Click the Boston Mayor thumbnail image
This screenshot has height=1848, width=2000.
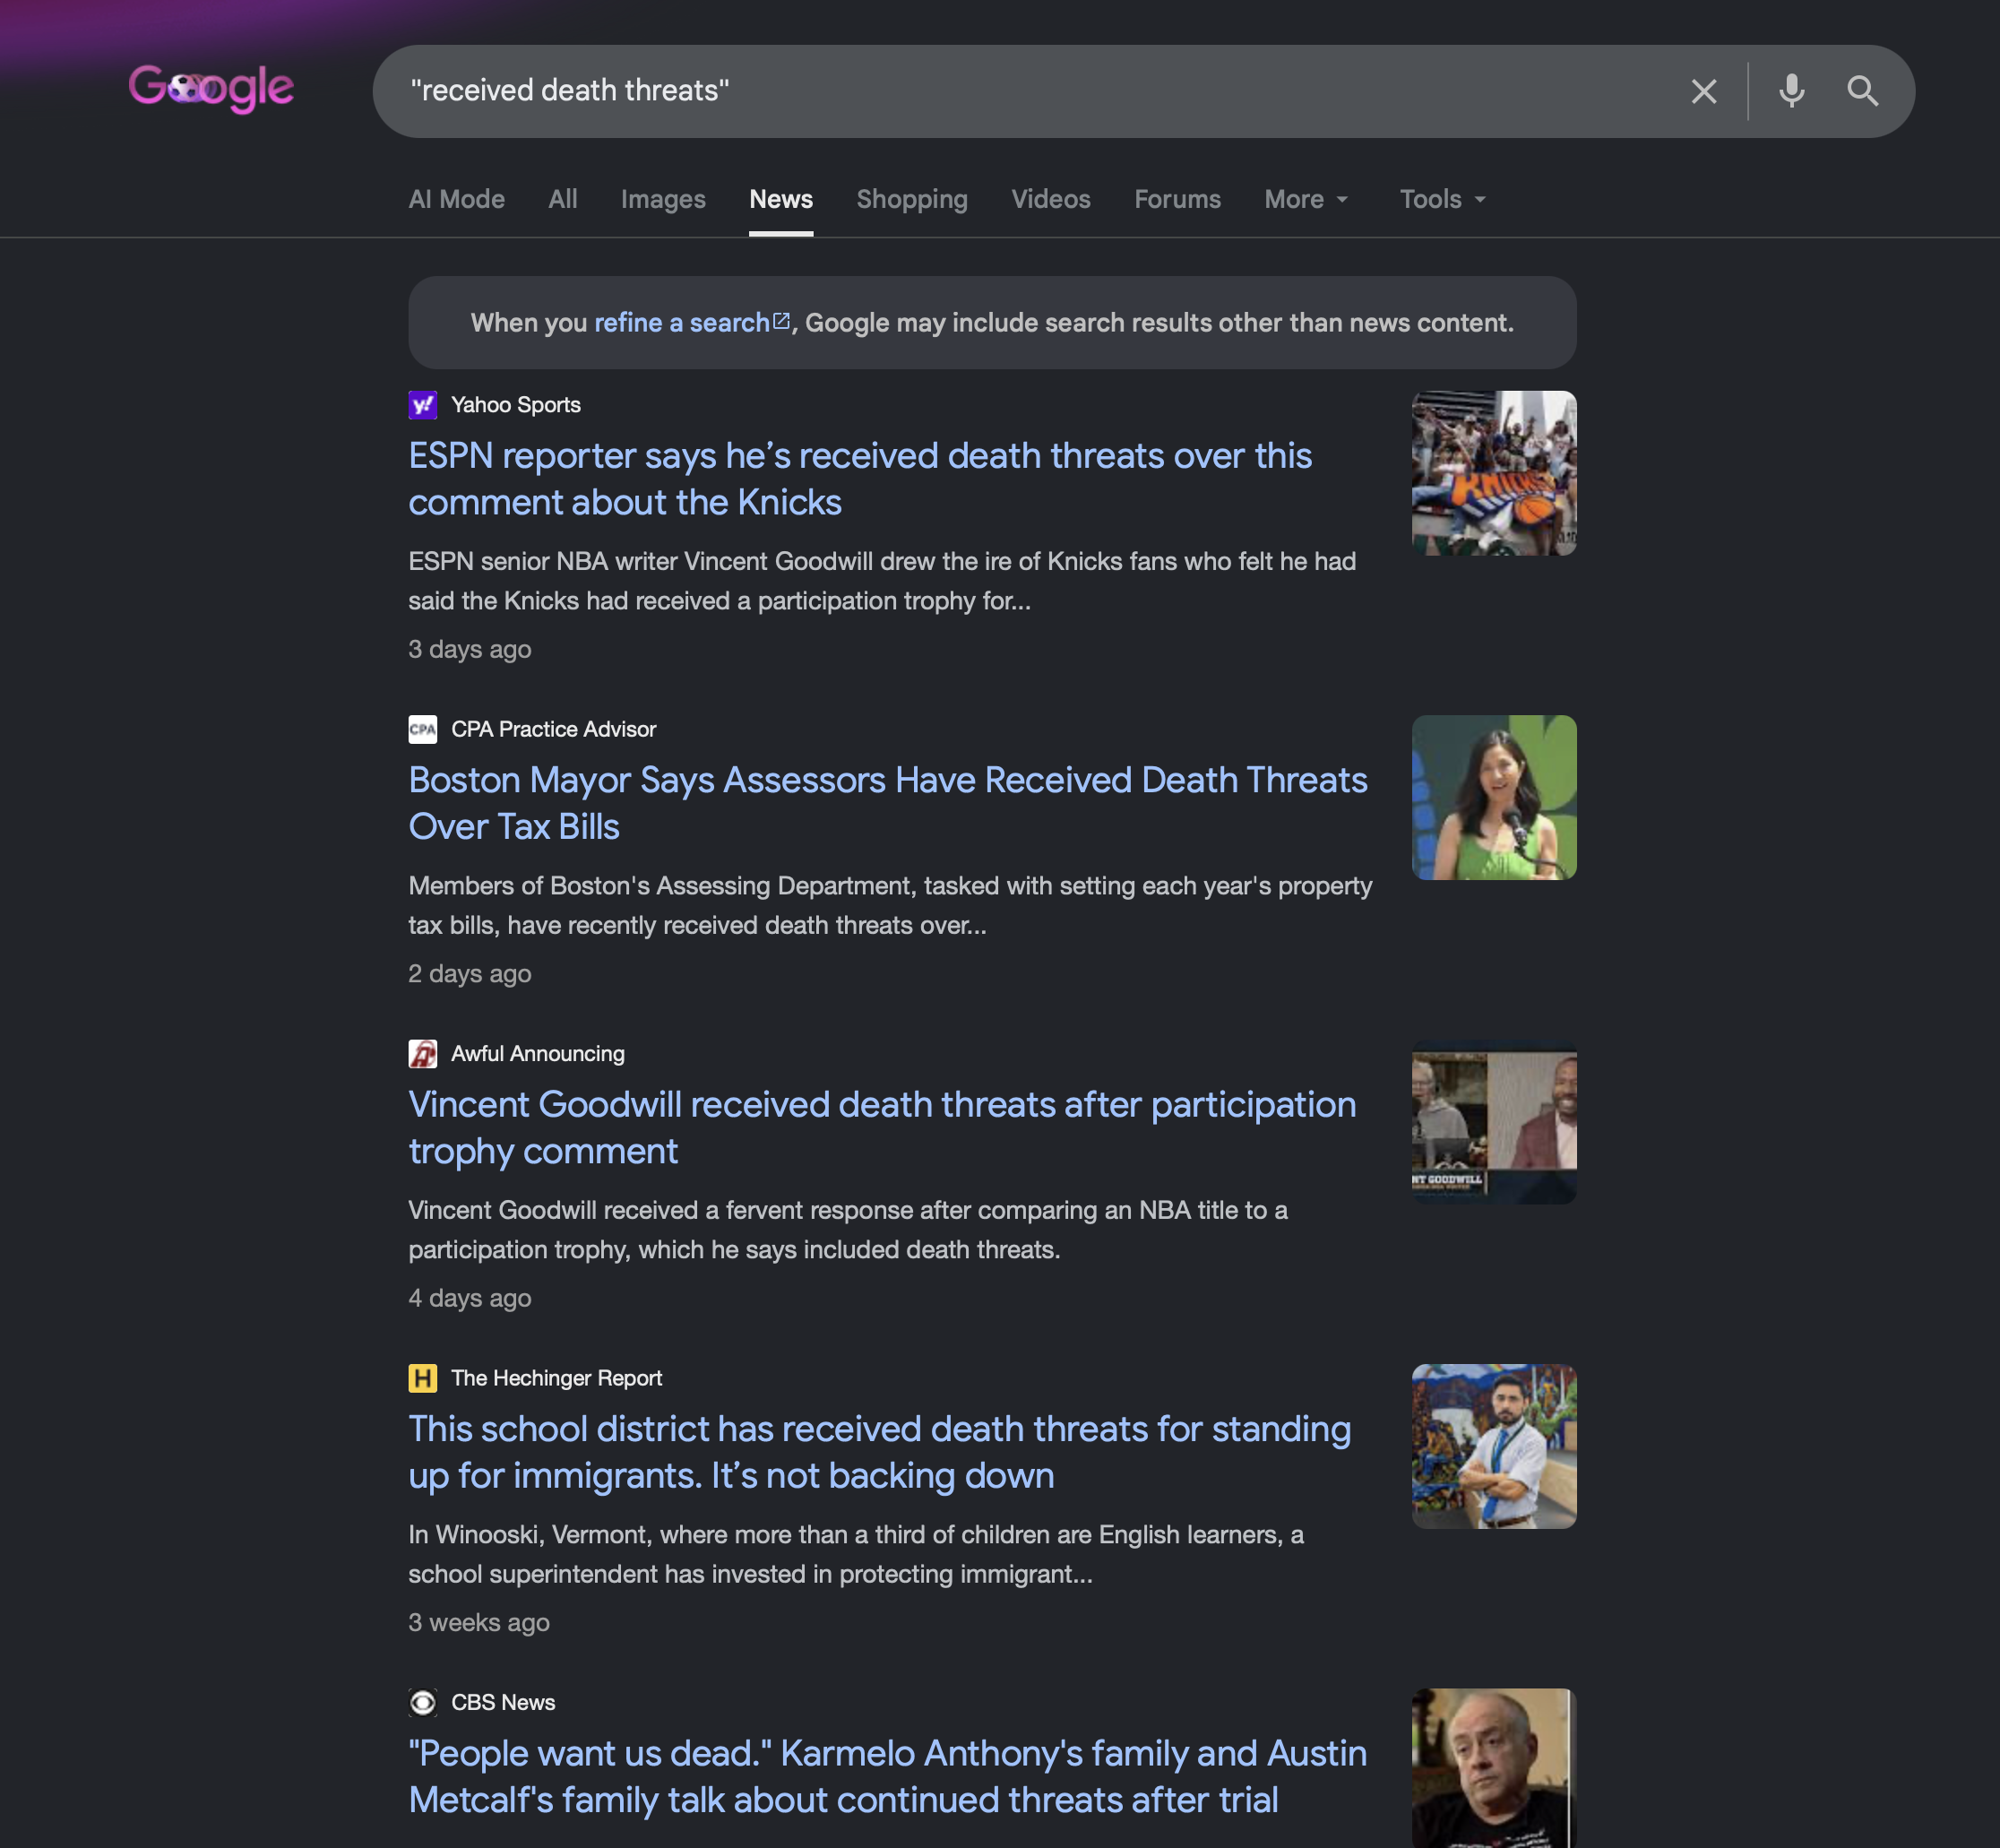click(x=1494, y=797)
